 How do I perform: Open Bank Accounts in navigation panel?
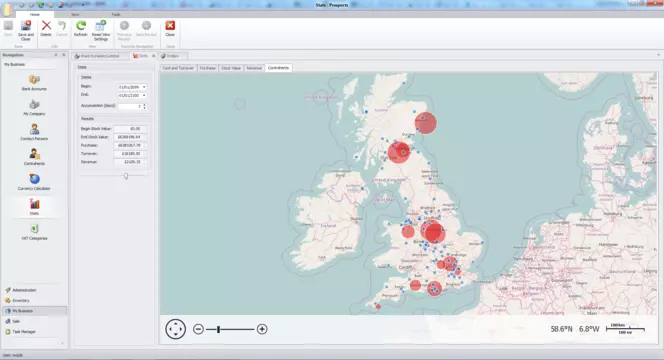(x=34, y=83)
